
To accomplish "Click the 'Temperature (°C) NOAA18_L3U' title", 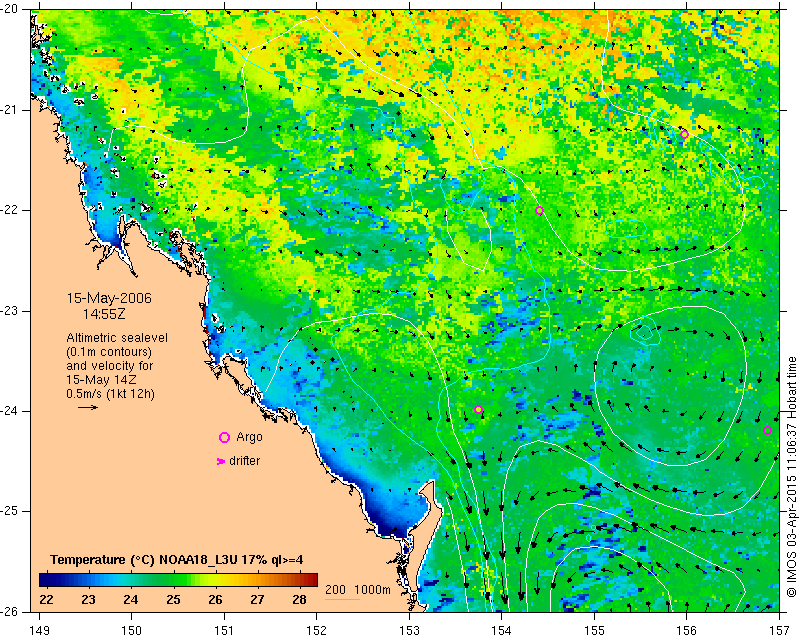I will point(144,559).
